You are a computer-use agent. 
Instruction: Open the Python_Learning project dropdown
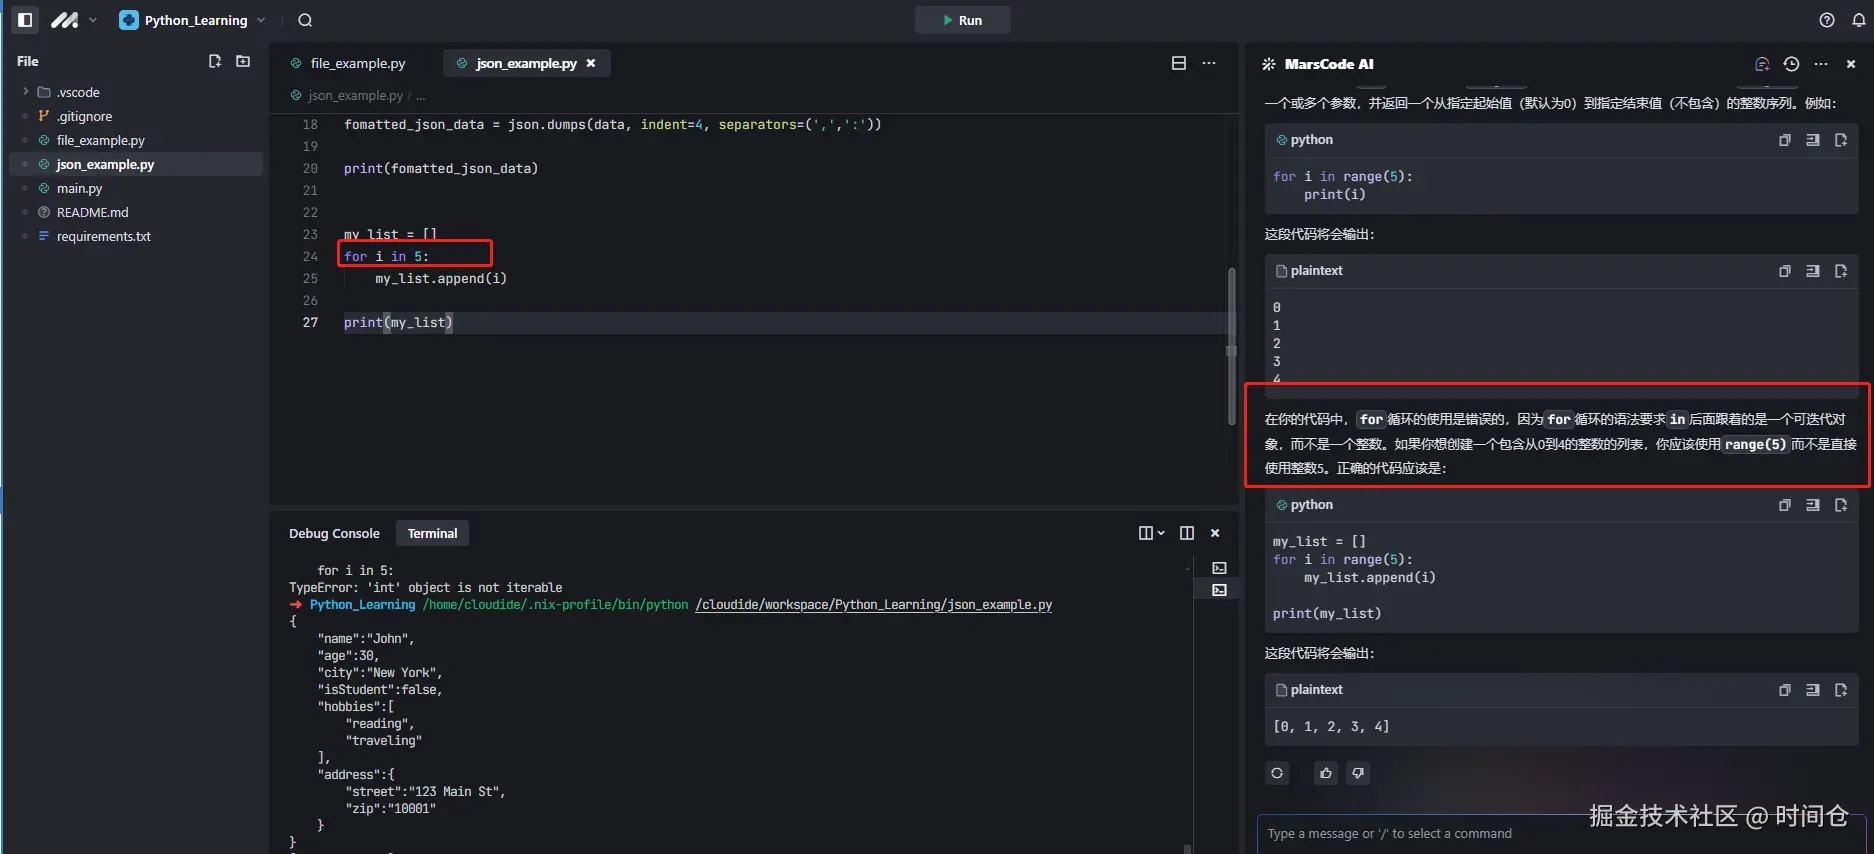[193, 20]
